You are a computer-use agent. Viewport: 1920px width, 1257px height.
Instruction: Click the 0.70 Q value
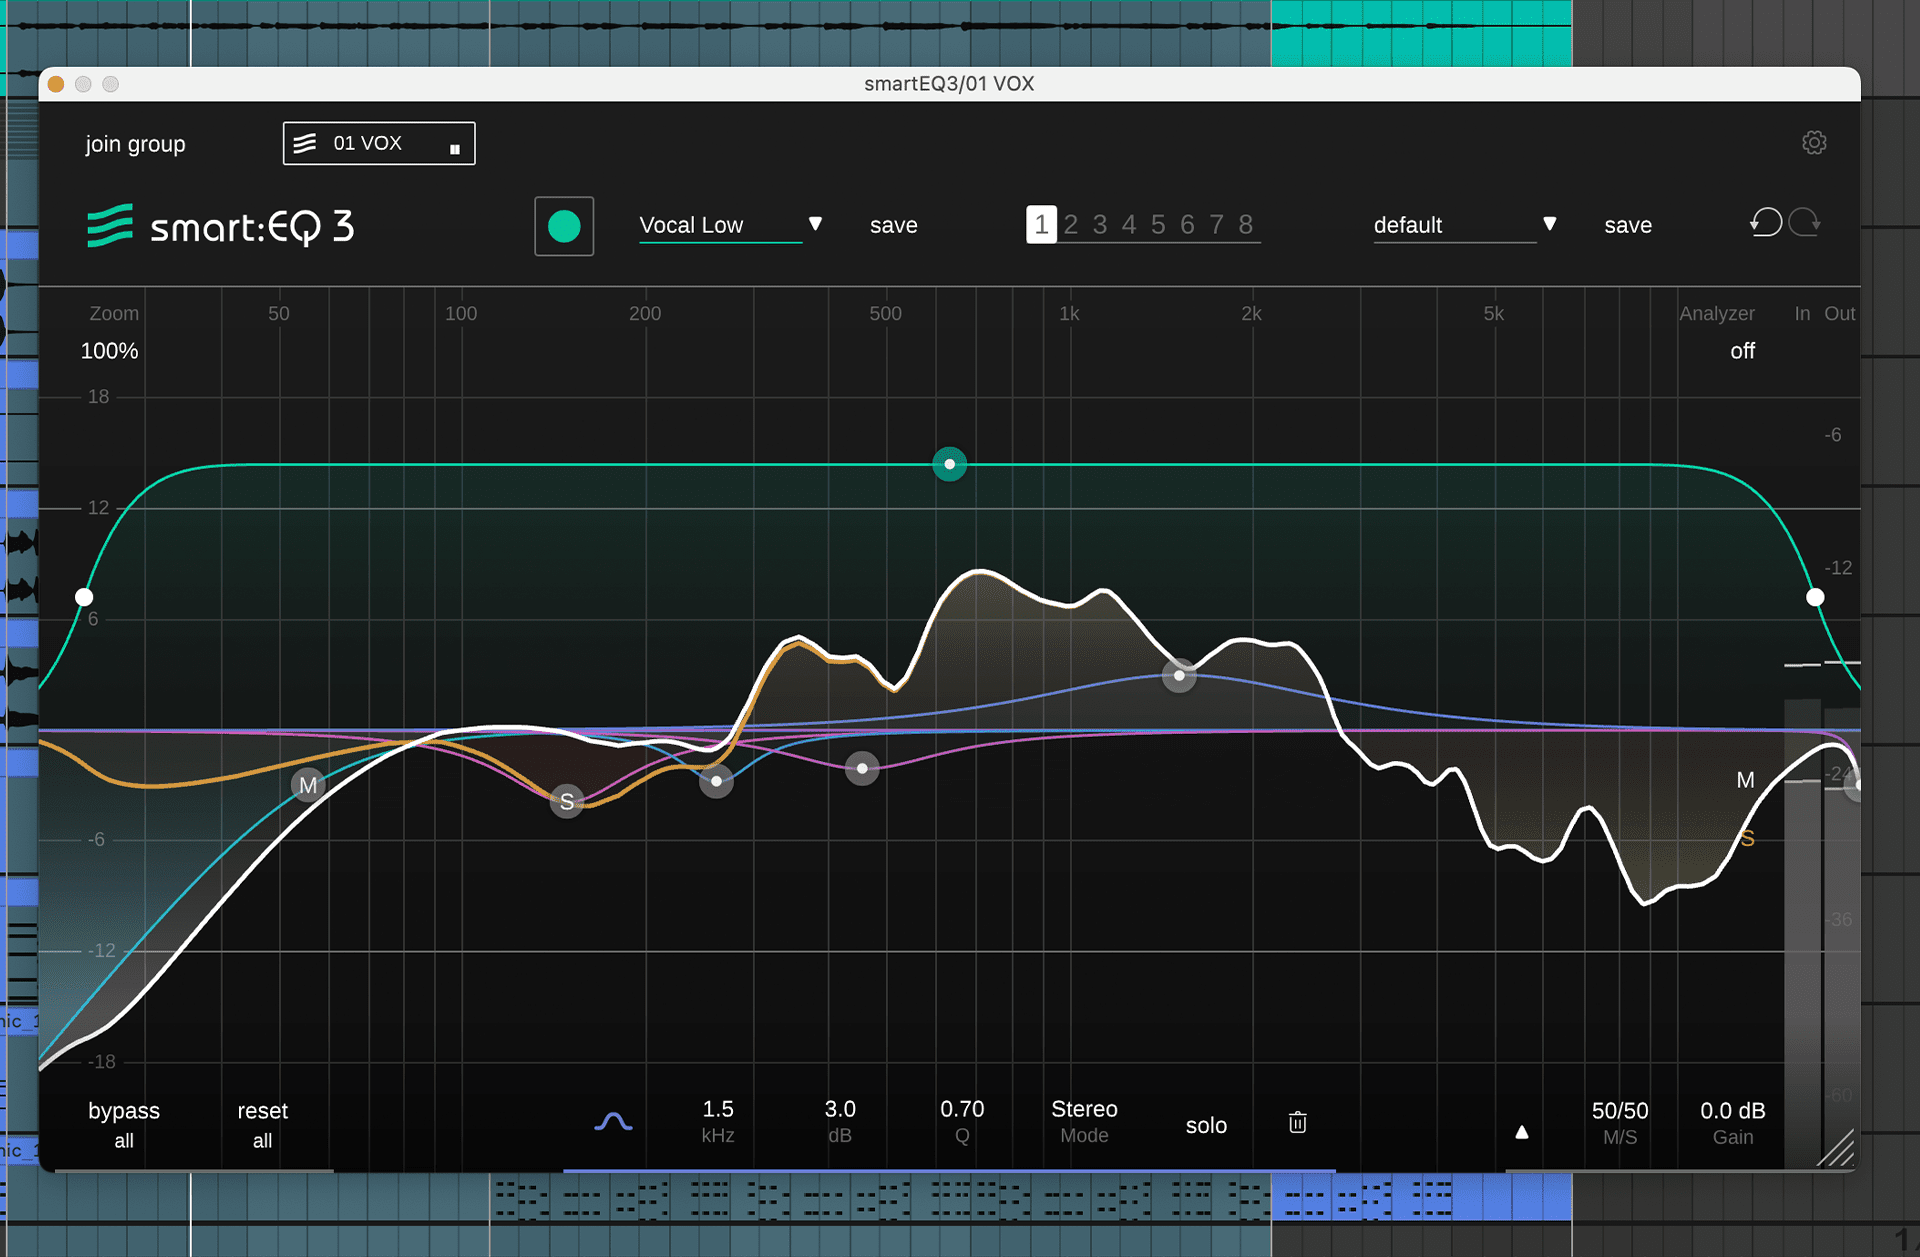pos(962,1109)
